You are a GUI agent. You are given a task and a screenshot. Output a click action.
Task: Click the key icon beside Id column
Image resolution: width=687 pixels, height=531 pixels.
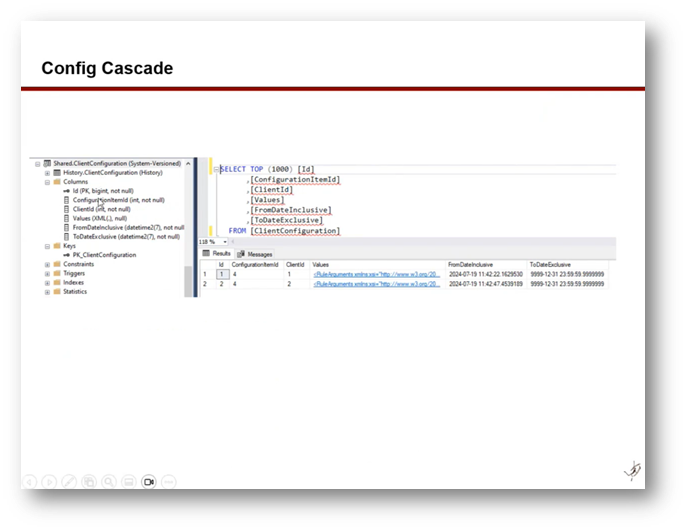click(67, 191)
